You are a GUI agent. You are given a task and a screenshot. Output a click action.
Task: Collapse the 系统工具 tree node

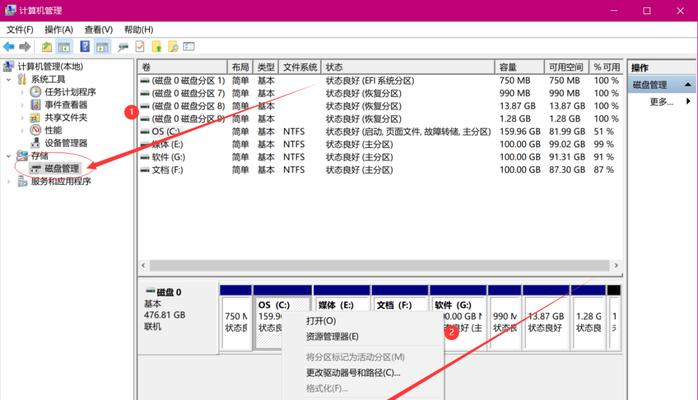(x=8, y=80)
